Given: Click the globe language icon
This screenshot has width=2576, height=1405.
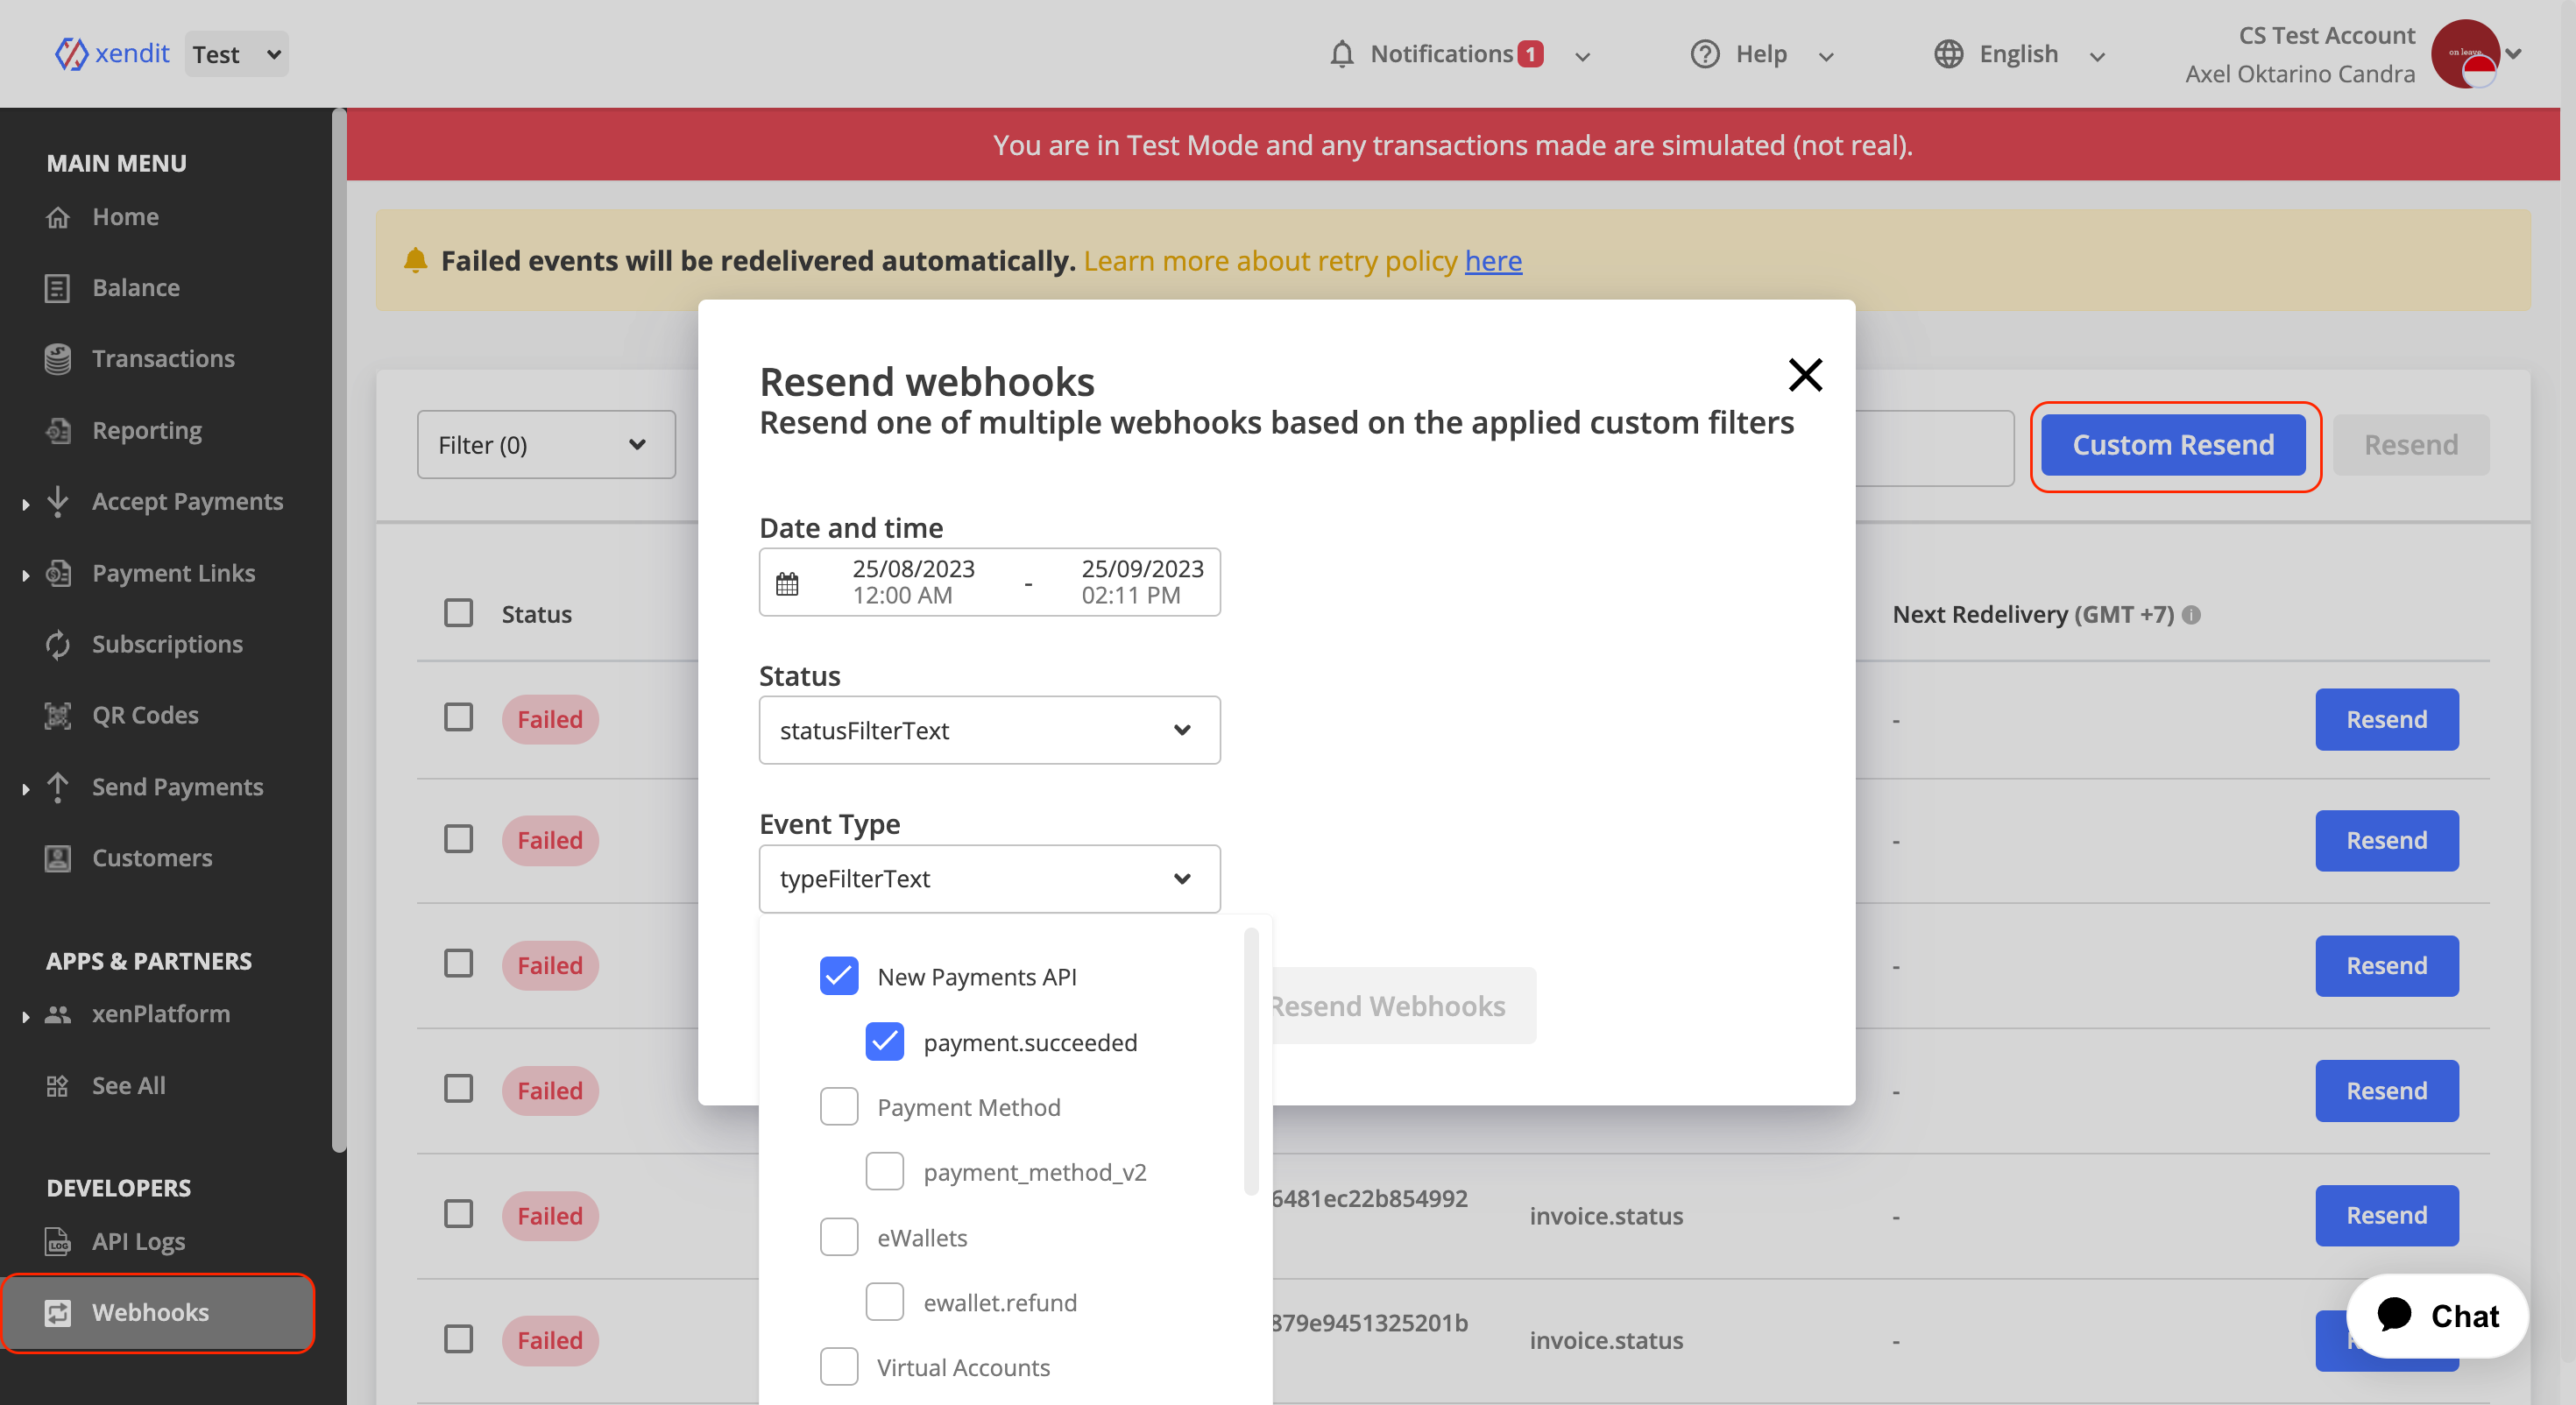Looking at the screenshot, I should [x=1947, y=54].
